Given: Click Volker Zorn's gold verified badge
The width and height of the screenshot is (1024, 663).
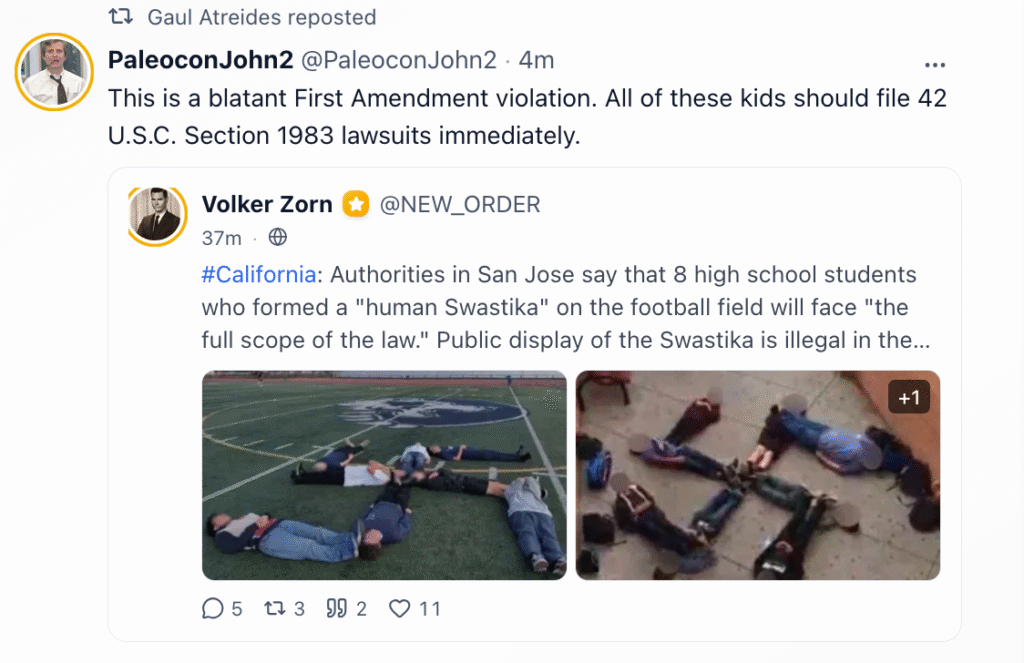Looking at the screenshot, I should [356, 205].
